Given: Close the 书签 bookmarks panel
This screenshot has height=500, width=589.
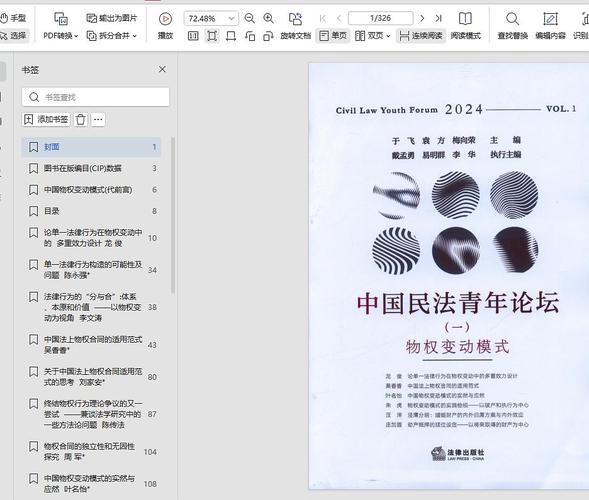Looking at the screenshot, I should [162, 69].
